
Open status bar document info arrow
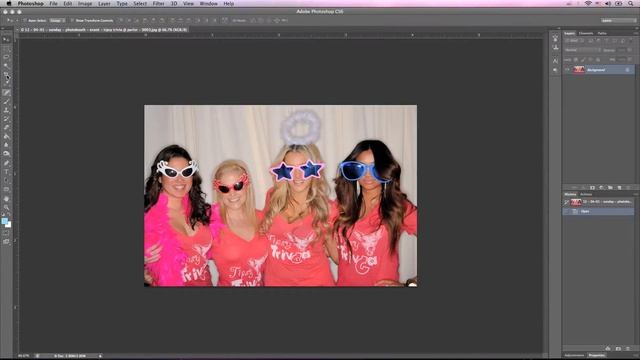pos(100,356)
